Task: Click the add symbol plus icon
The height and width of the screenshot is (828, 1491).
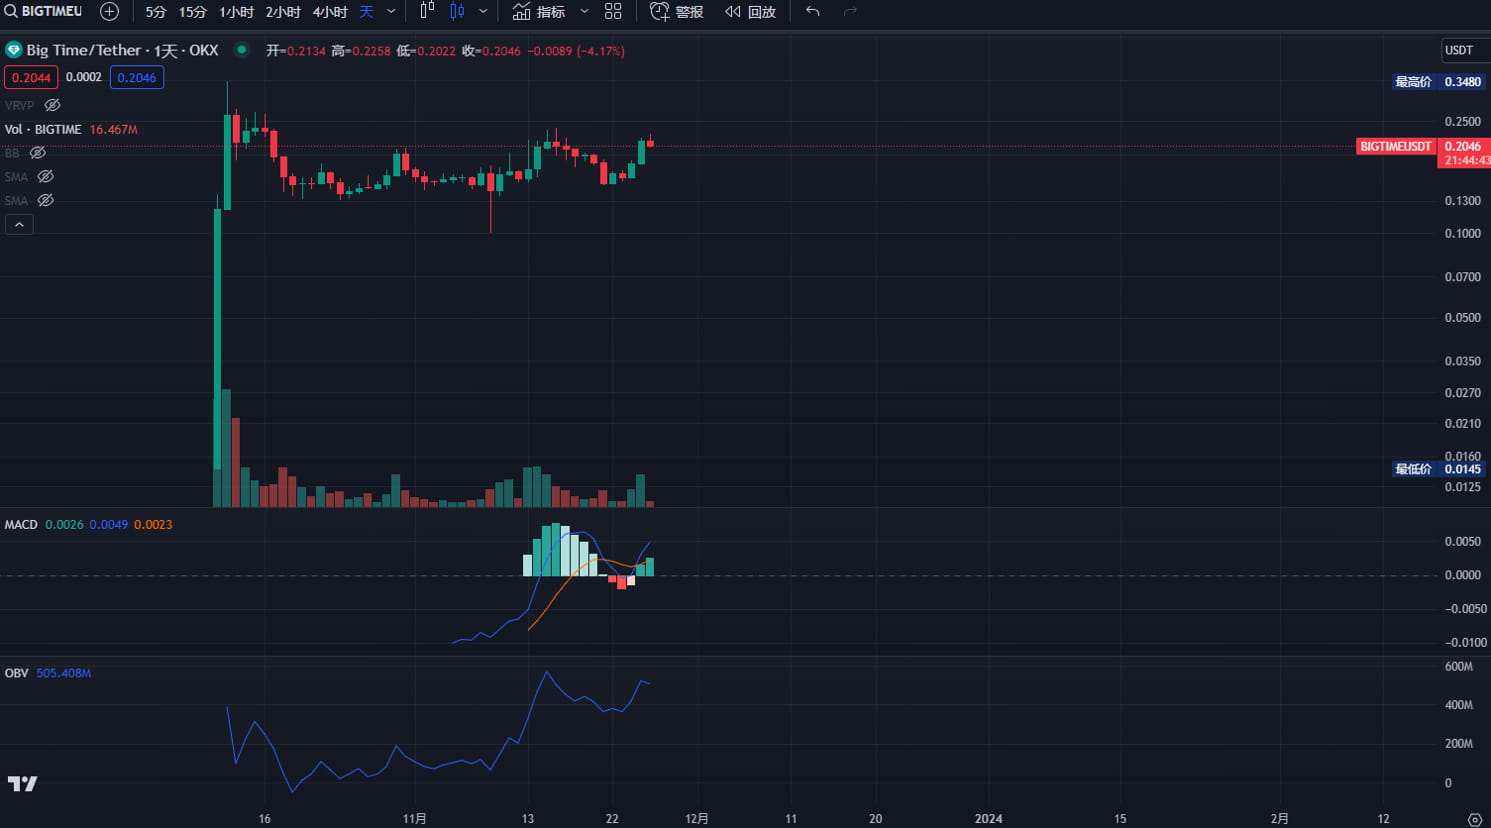Action: (x=109, y=11)
